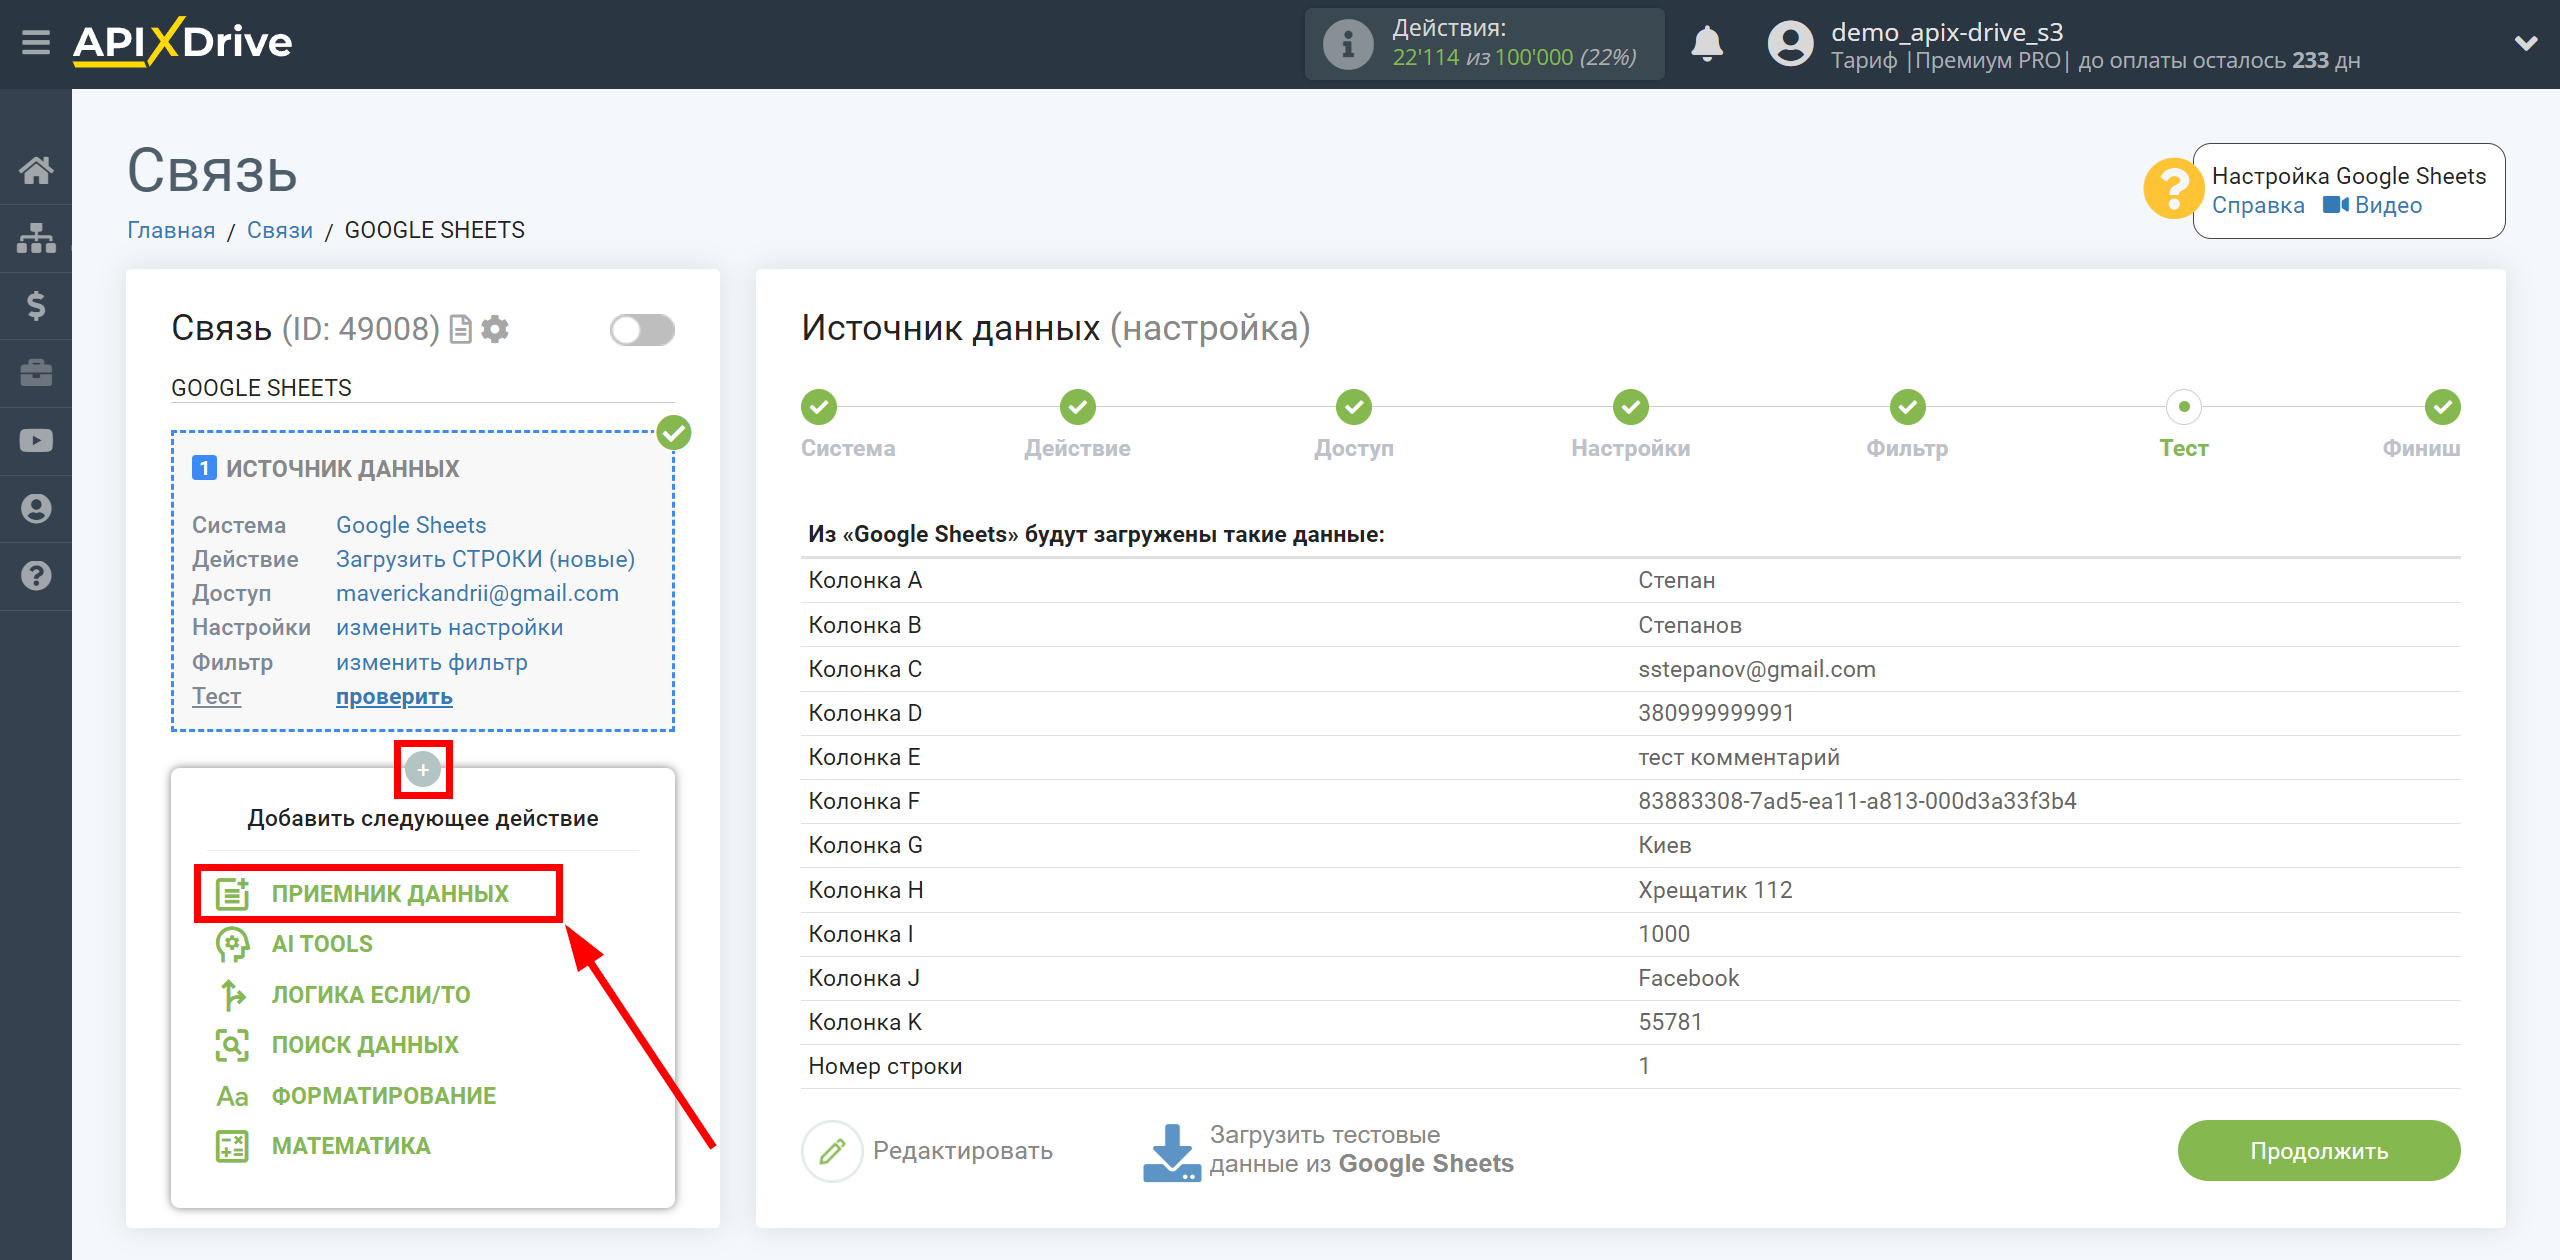
Task: Go to Связи breadcrumb
Action: click(x=280, y=230)
